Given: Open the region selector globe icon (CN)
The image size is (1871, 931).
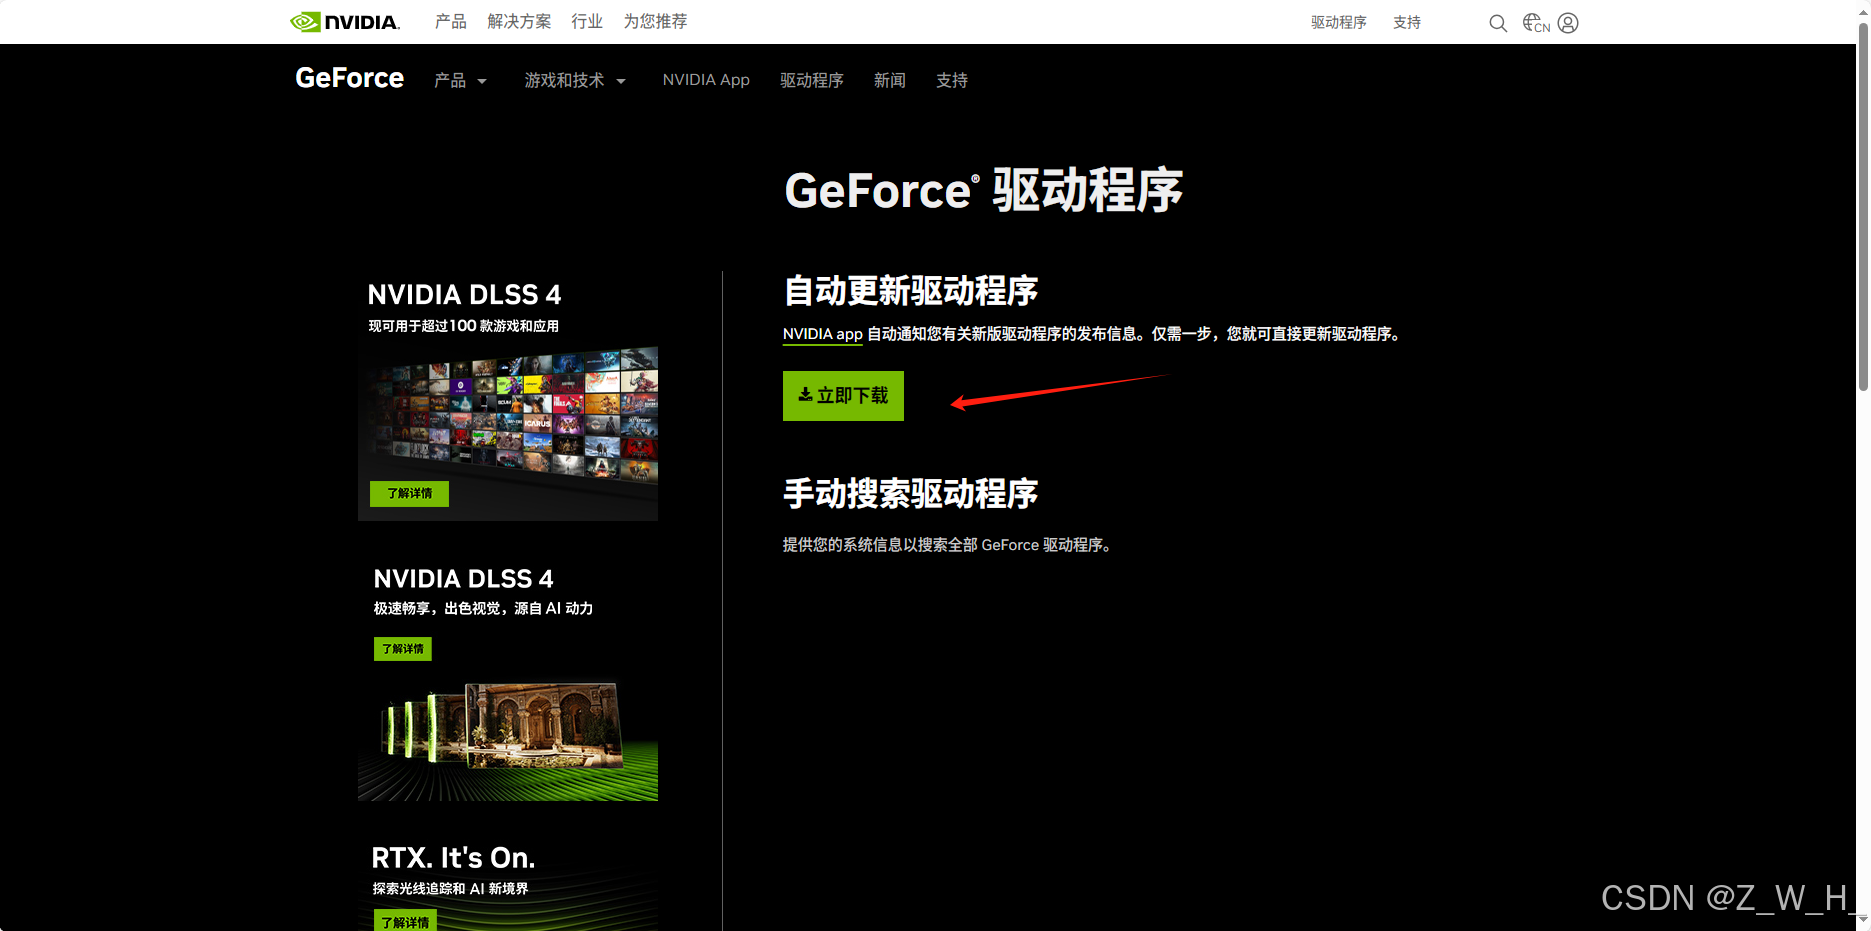Looking at the screenshot, I should pyautogui.click(x=1536, y=23).
